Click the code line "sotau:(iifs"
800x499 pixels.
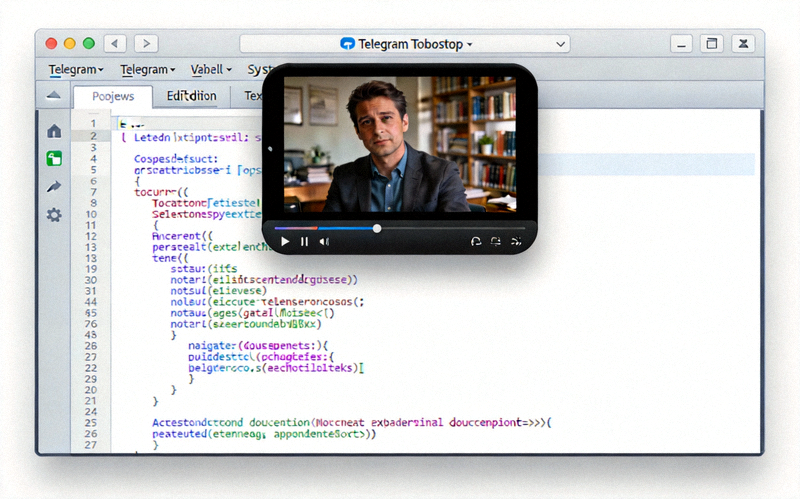point(204,269)
